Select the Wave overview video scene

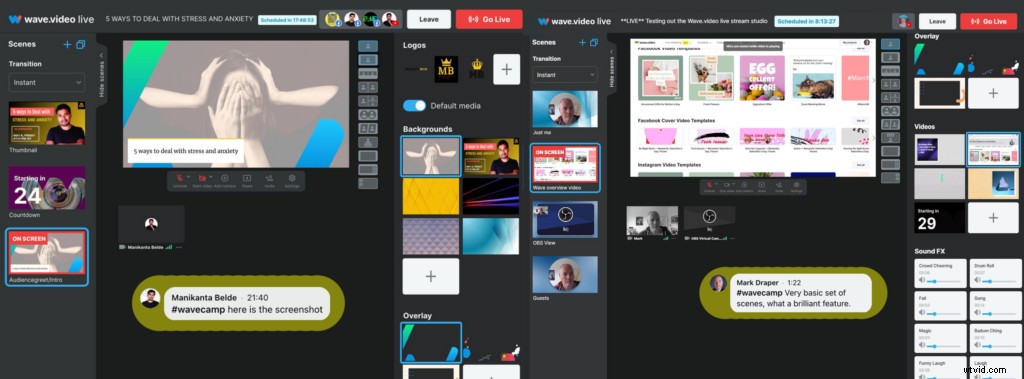pos(565,164)
